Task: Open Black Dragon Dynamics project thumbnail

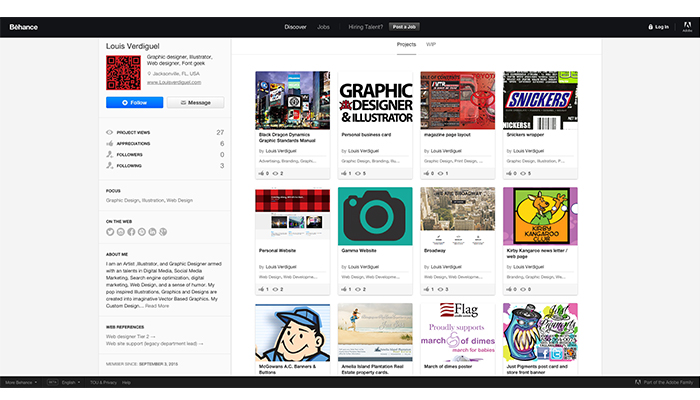Action: click(x=292, y=100)
